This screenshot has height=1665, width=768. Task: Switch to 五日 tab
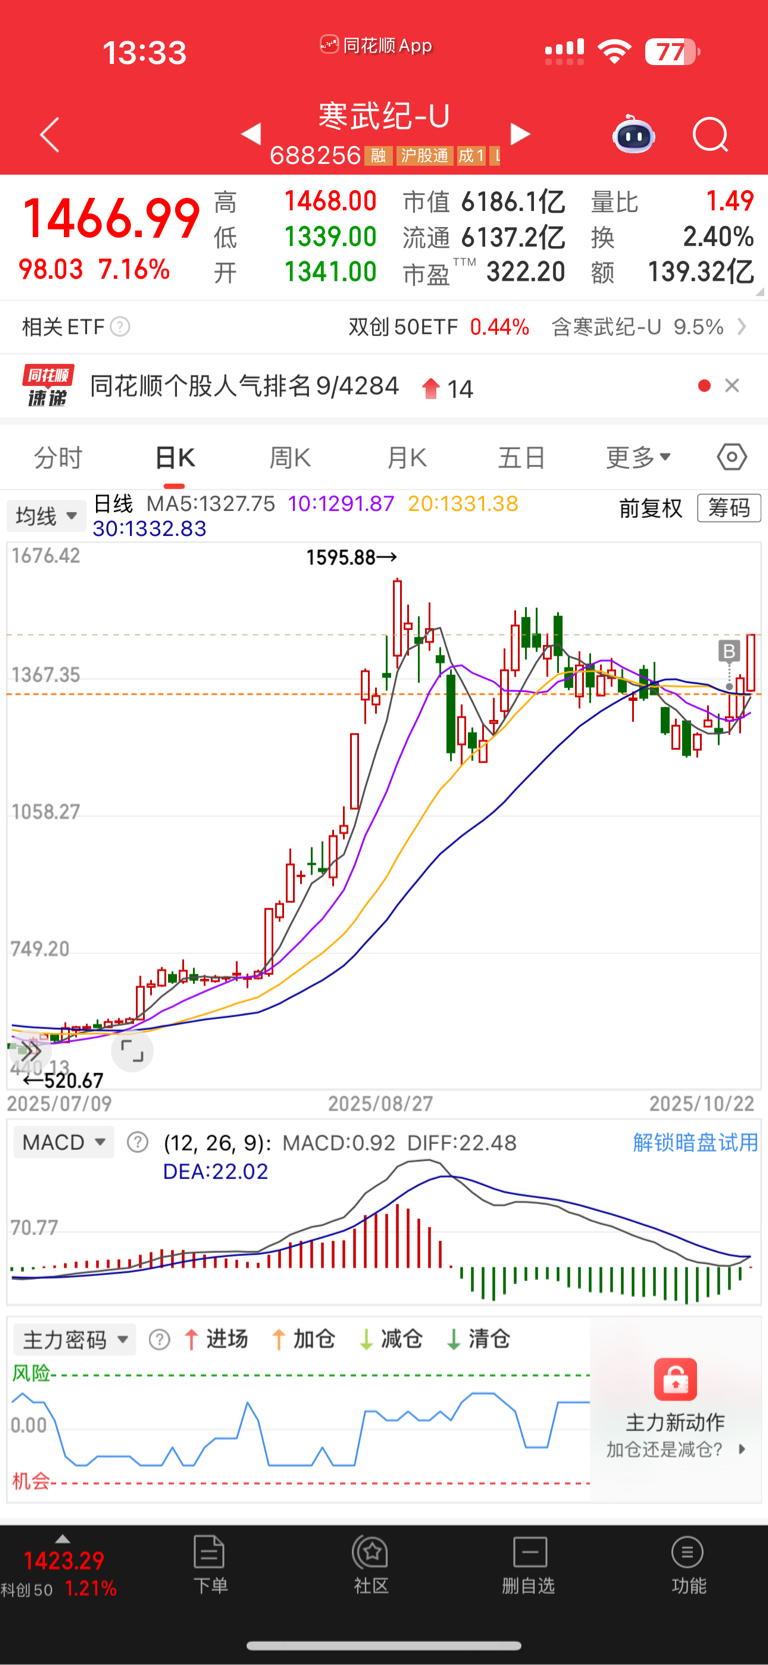tap(522, 457)
